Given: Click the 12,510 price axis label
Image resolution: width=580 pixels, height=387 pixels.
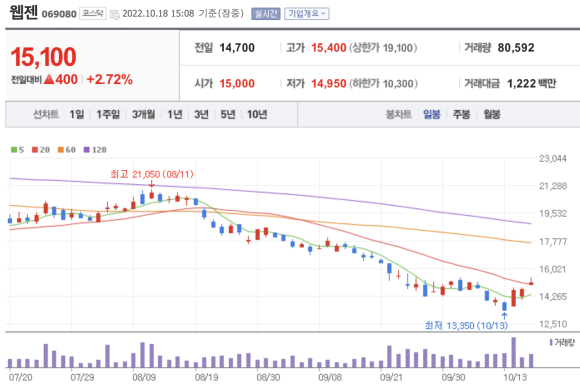Looking at the screenshot, I should coord(553,324).
